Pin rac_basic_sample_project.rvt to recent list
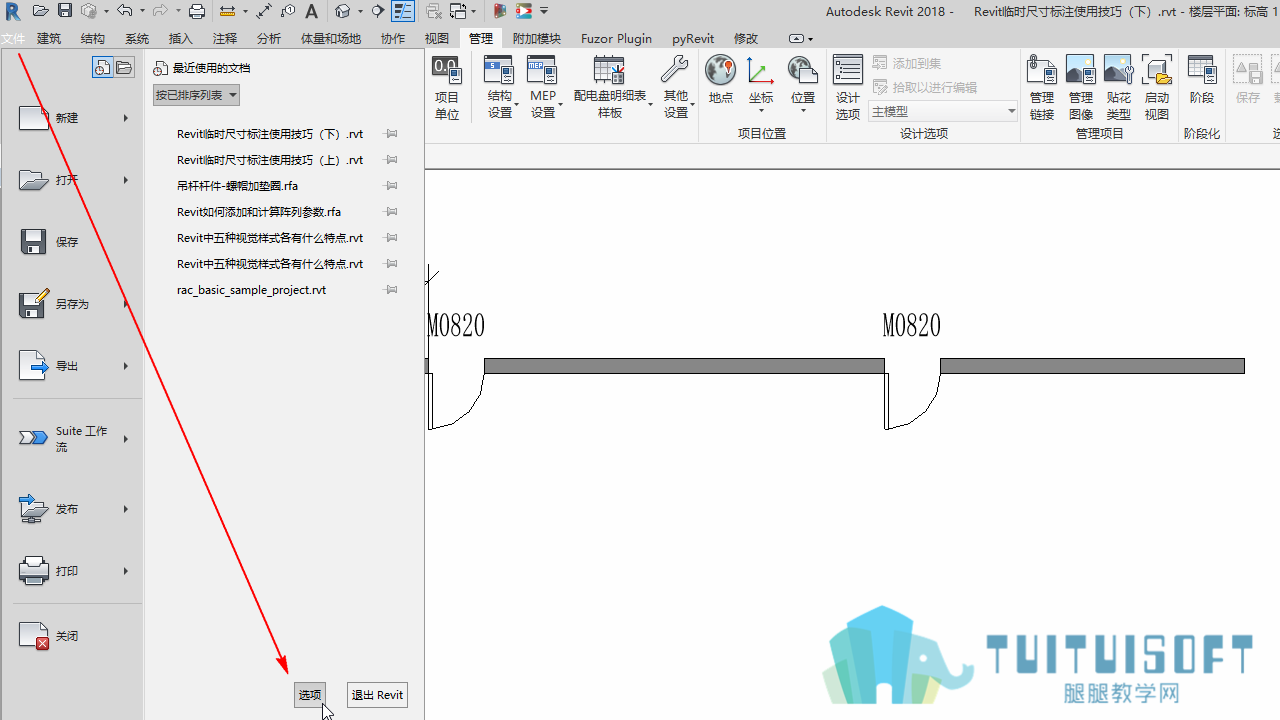Viewport: 1280px width, 720px height. [392, 290]
